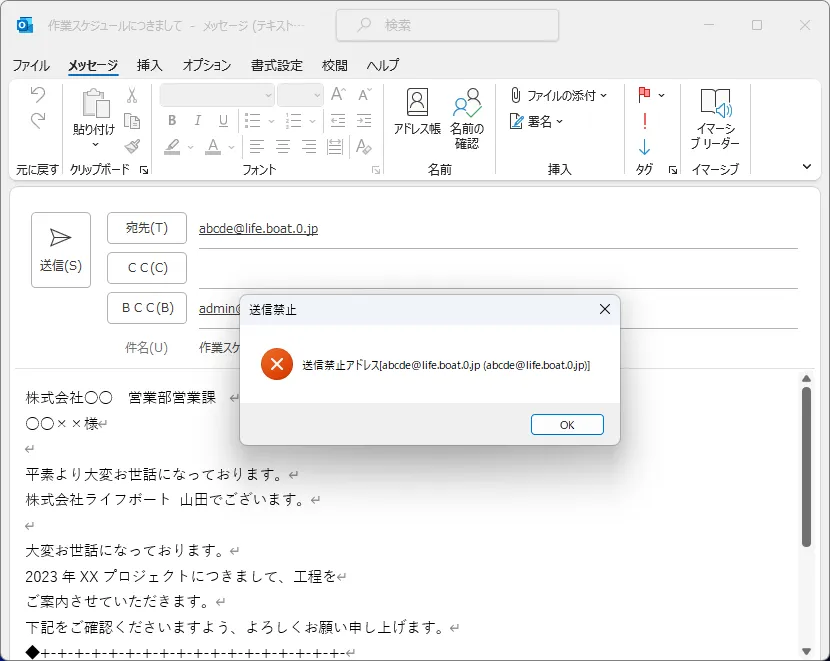Click the Copy icon
The width and height of the screenshot is (830, 661).
pos(132,121)
